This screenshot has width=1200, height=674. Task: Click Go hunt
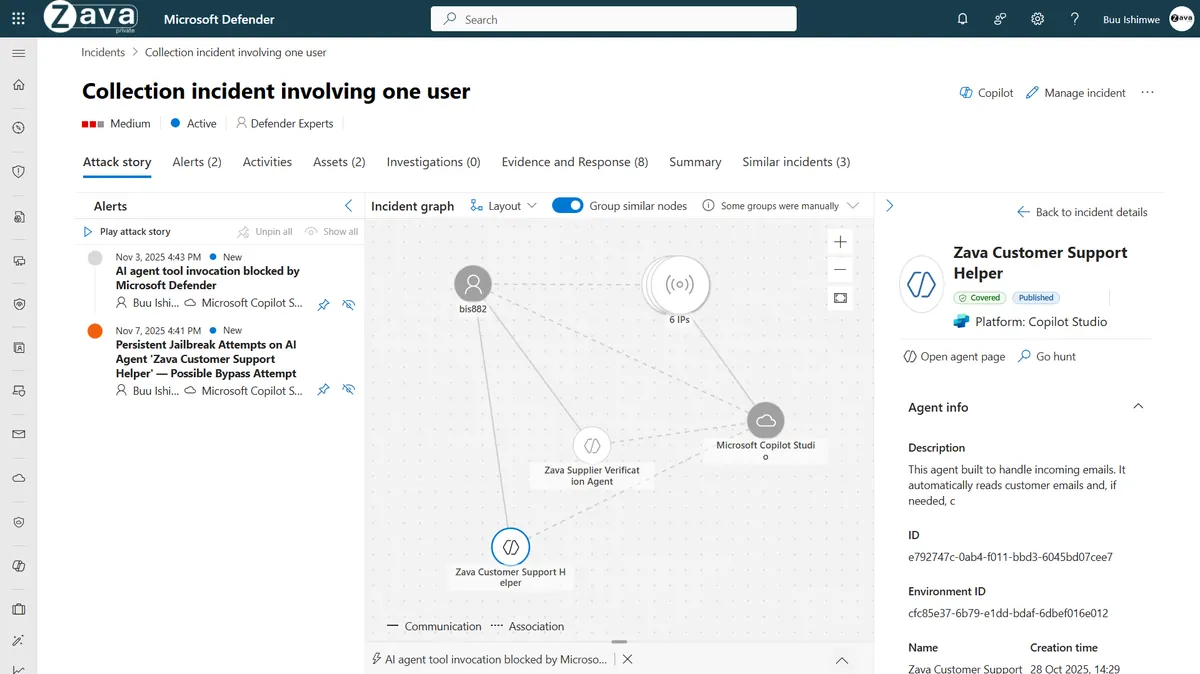tap(1046, 356)
